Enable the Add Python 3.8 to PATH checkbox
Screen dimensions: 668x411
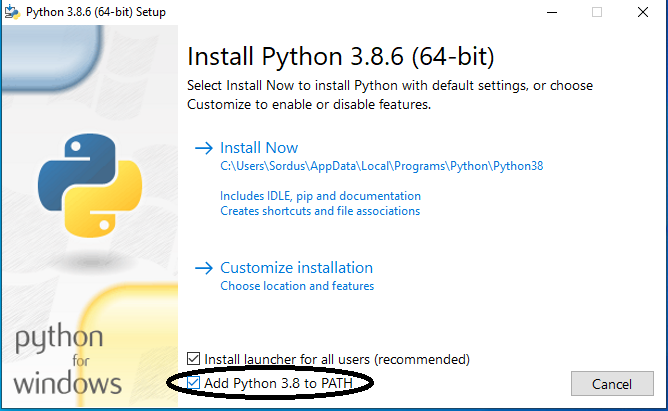point(194,383)
